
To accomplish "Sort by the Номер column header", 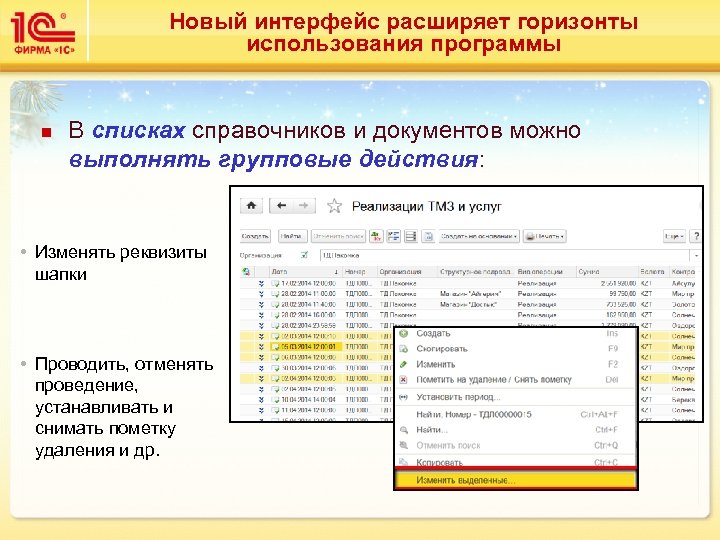I will (x=360, y=272).
